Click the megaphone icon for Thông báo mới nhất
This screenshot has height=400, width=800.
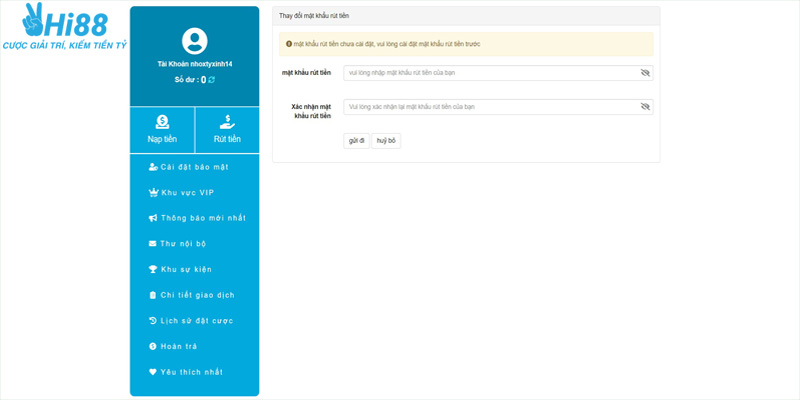[152, 218]
